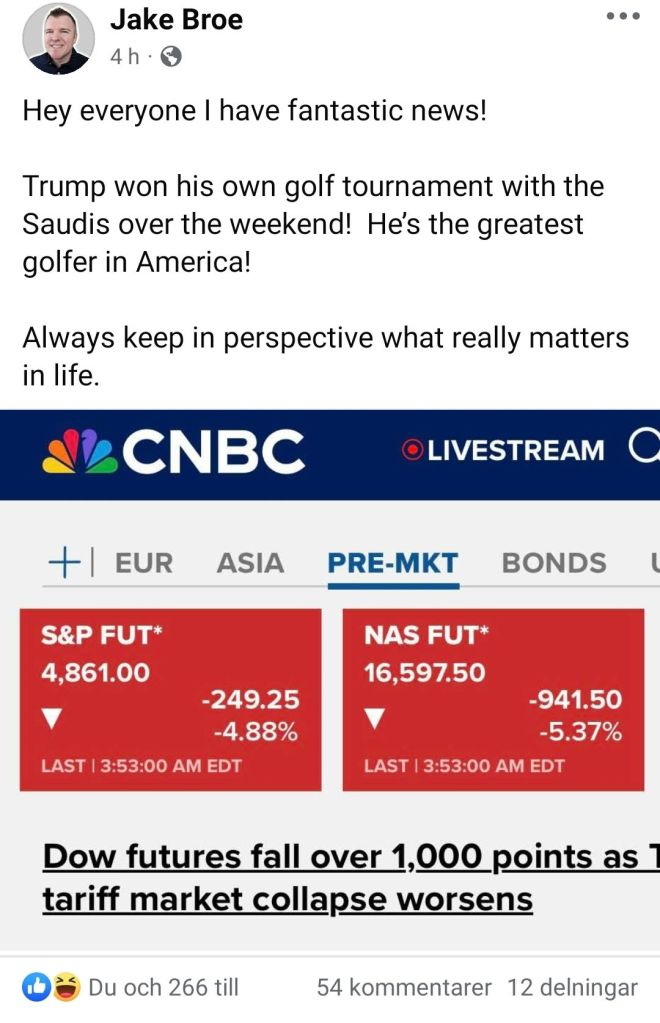Open the S&P FUT red quote card
This screenshot has width=660, height=1023.
[170, 700]
